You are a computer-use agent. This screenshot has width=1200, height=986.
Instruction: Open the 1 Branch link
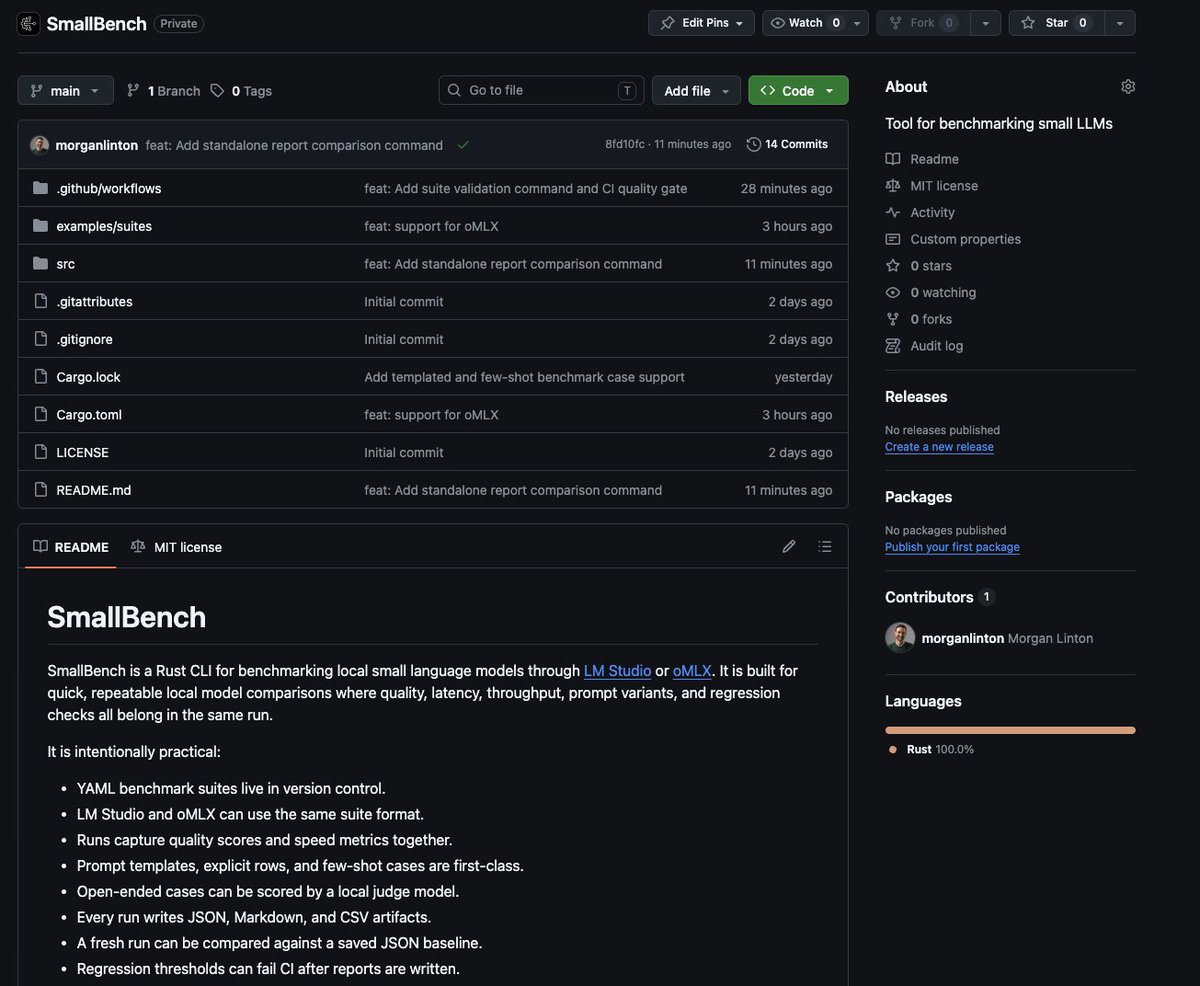click(163, 90)
